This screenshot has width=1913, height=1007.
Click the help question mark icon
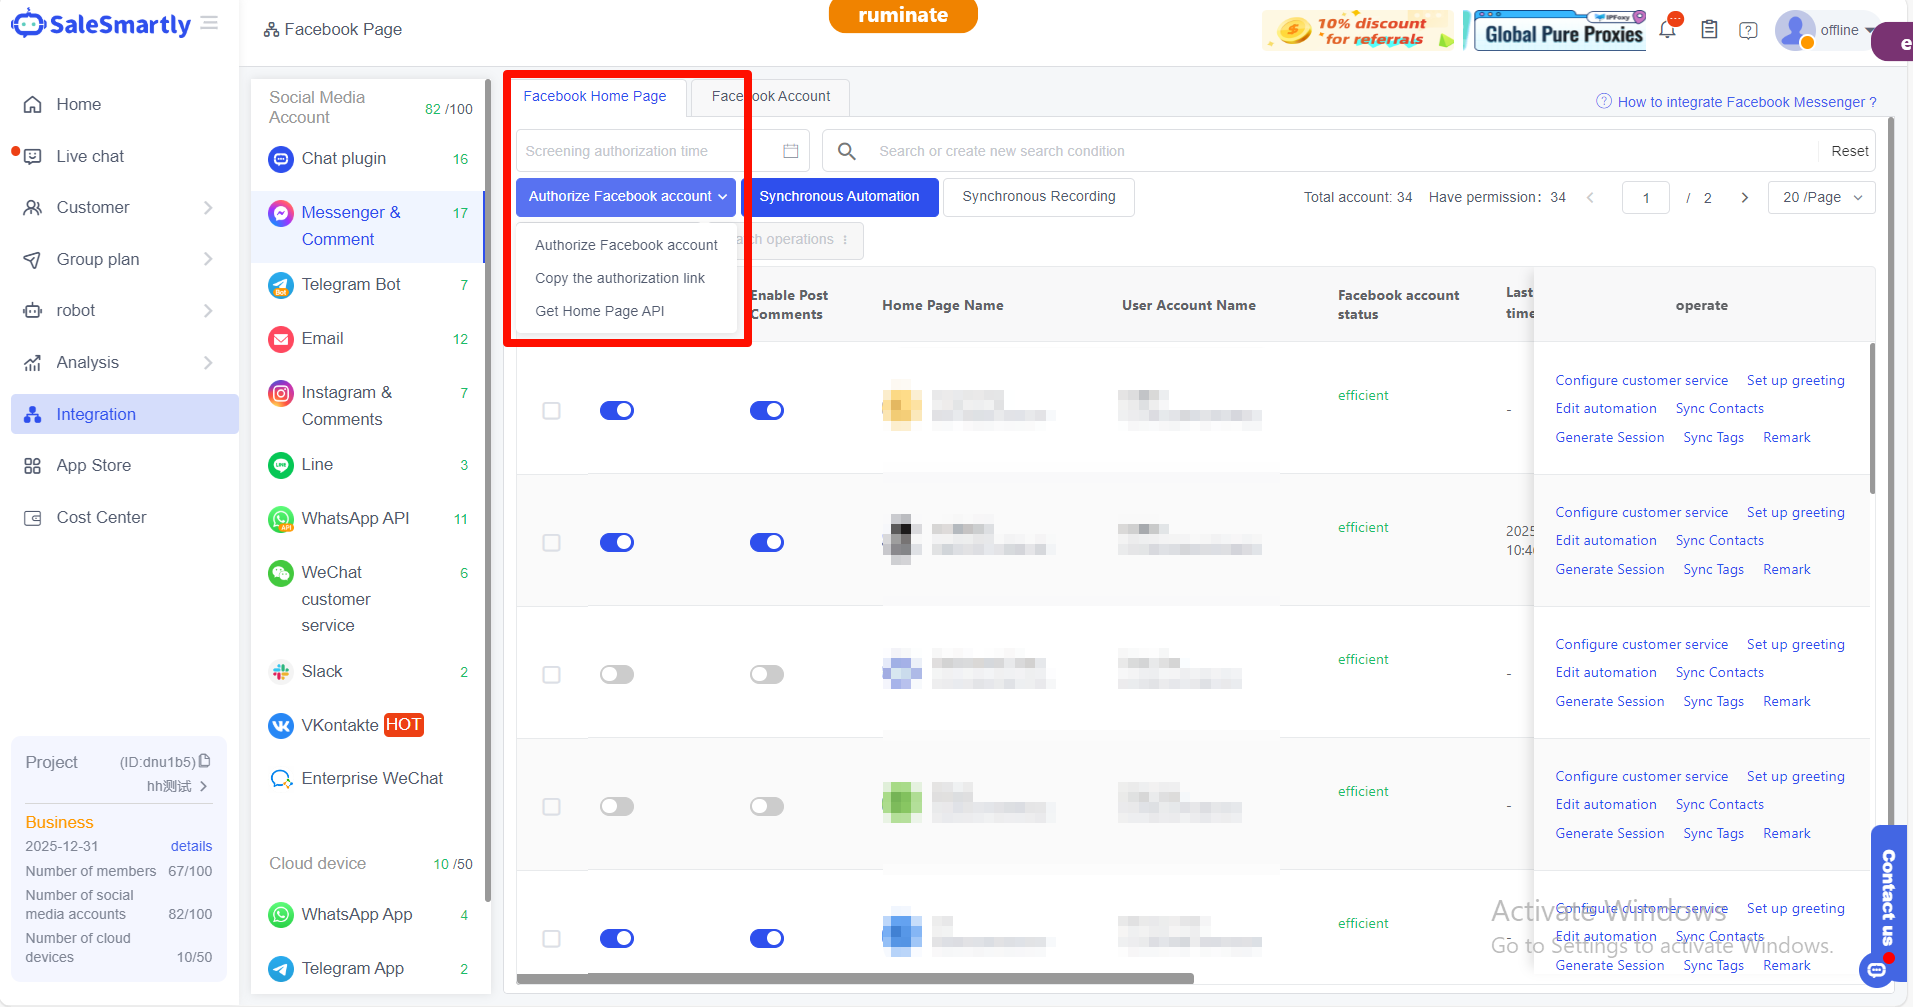click(x=1748, y=30)
